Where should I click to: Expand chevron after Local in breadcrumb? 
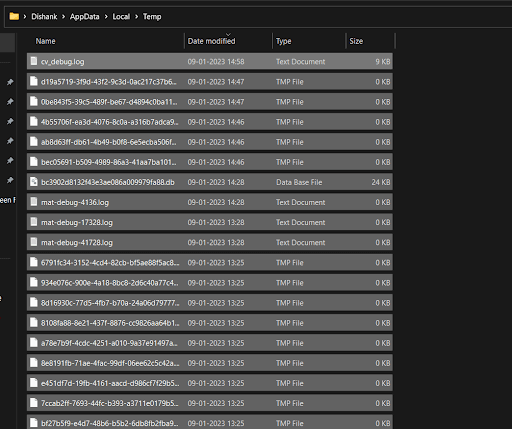136,16
